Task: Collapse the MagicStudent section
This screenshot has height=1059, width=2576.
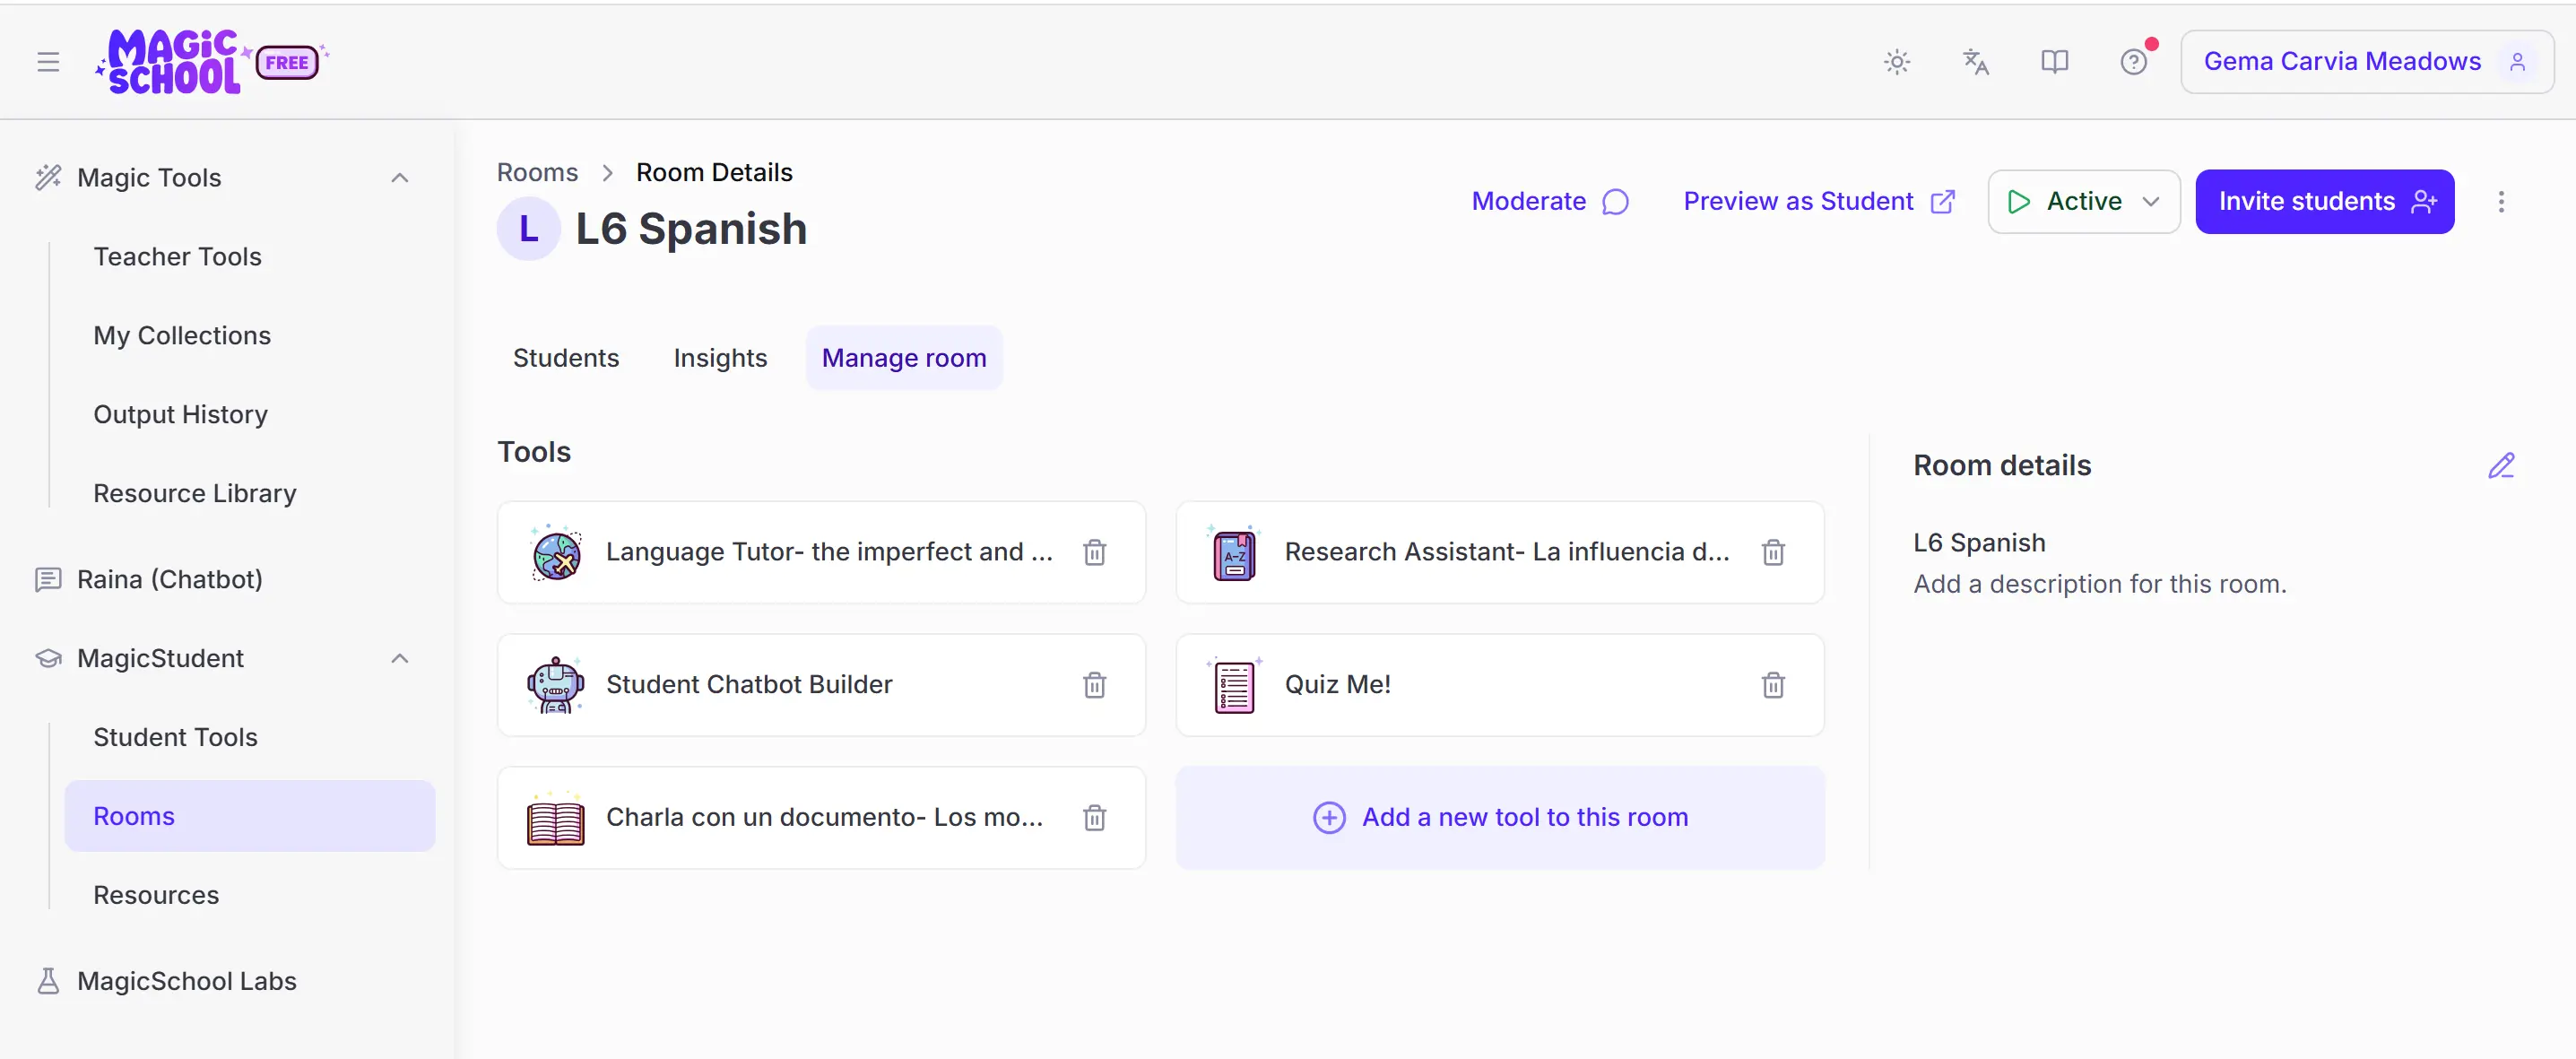Action: [400, 658]
